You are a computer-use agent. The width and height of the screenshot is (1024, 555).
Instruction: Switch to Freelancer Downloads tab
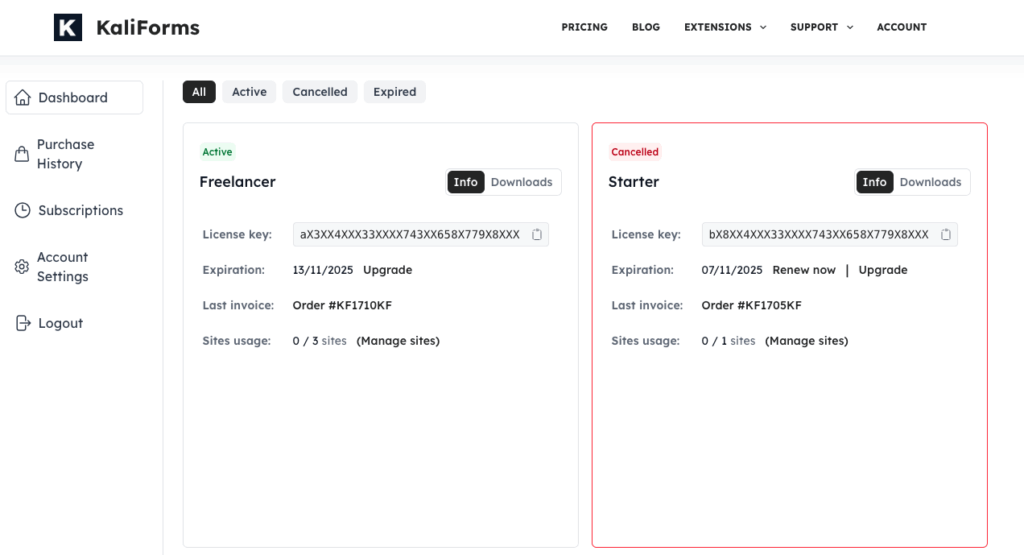[x=521, y=182]
